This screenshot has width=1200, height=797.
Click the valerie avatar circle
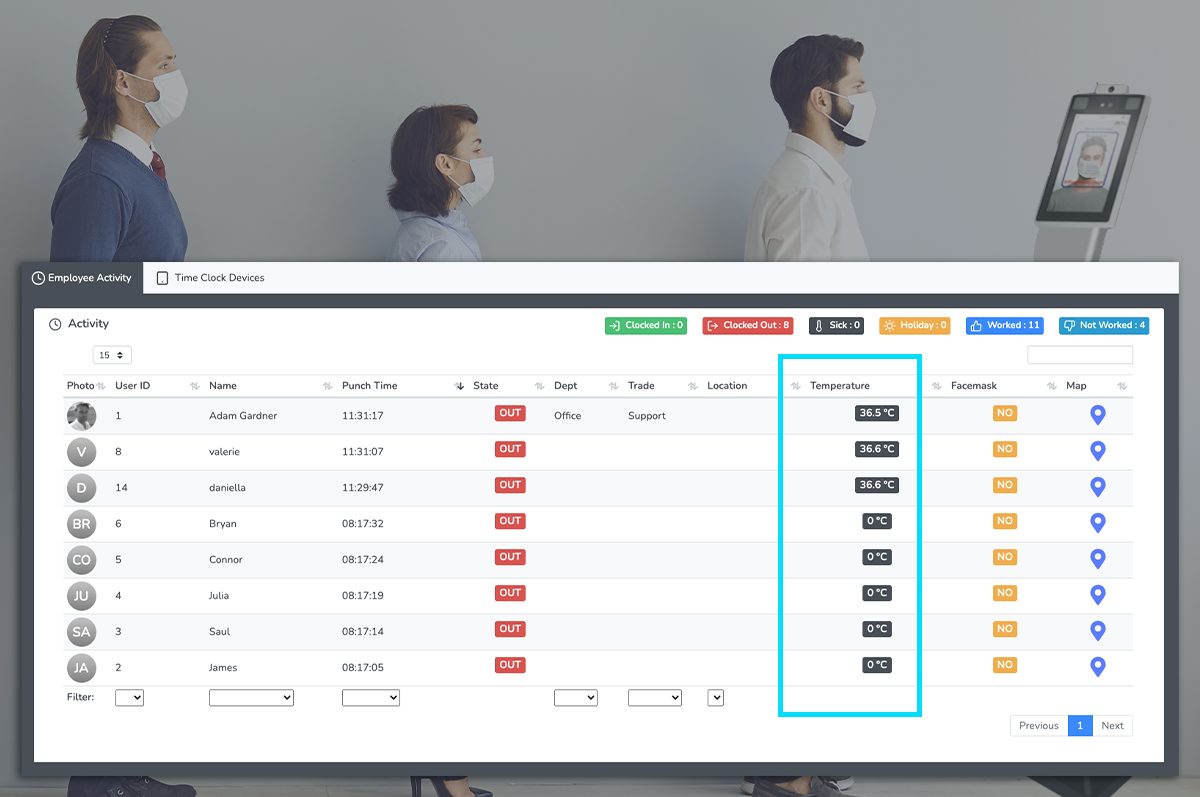[81, 452]
